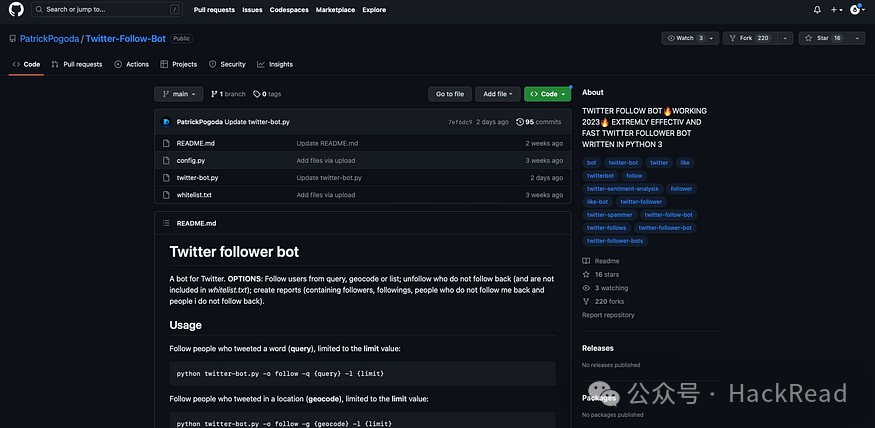Viewport: 875px width, 428px height.
Task: Open the Add file dropdown
Action: [x=498, y=94]
